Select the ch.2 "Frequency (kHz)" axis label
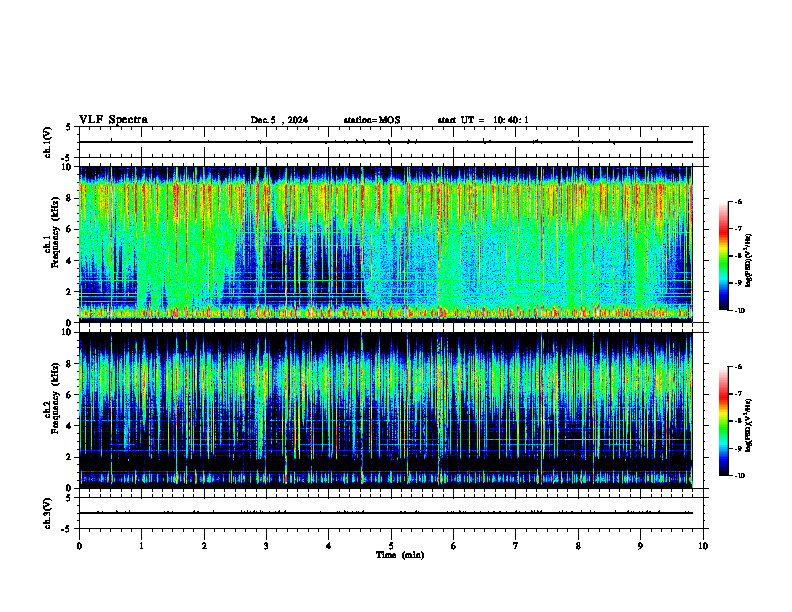The height and width of the screenshot is (612, 792). 56,398
